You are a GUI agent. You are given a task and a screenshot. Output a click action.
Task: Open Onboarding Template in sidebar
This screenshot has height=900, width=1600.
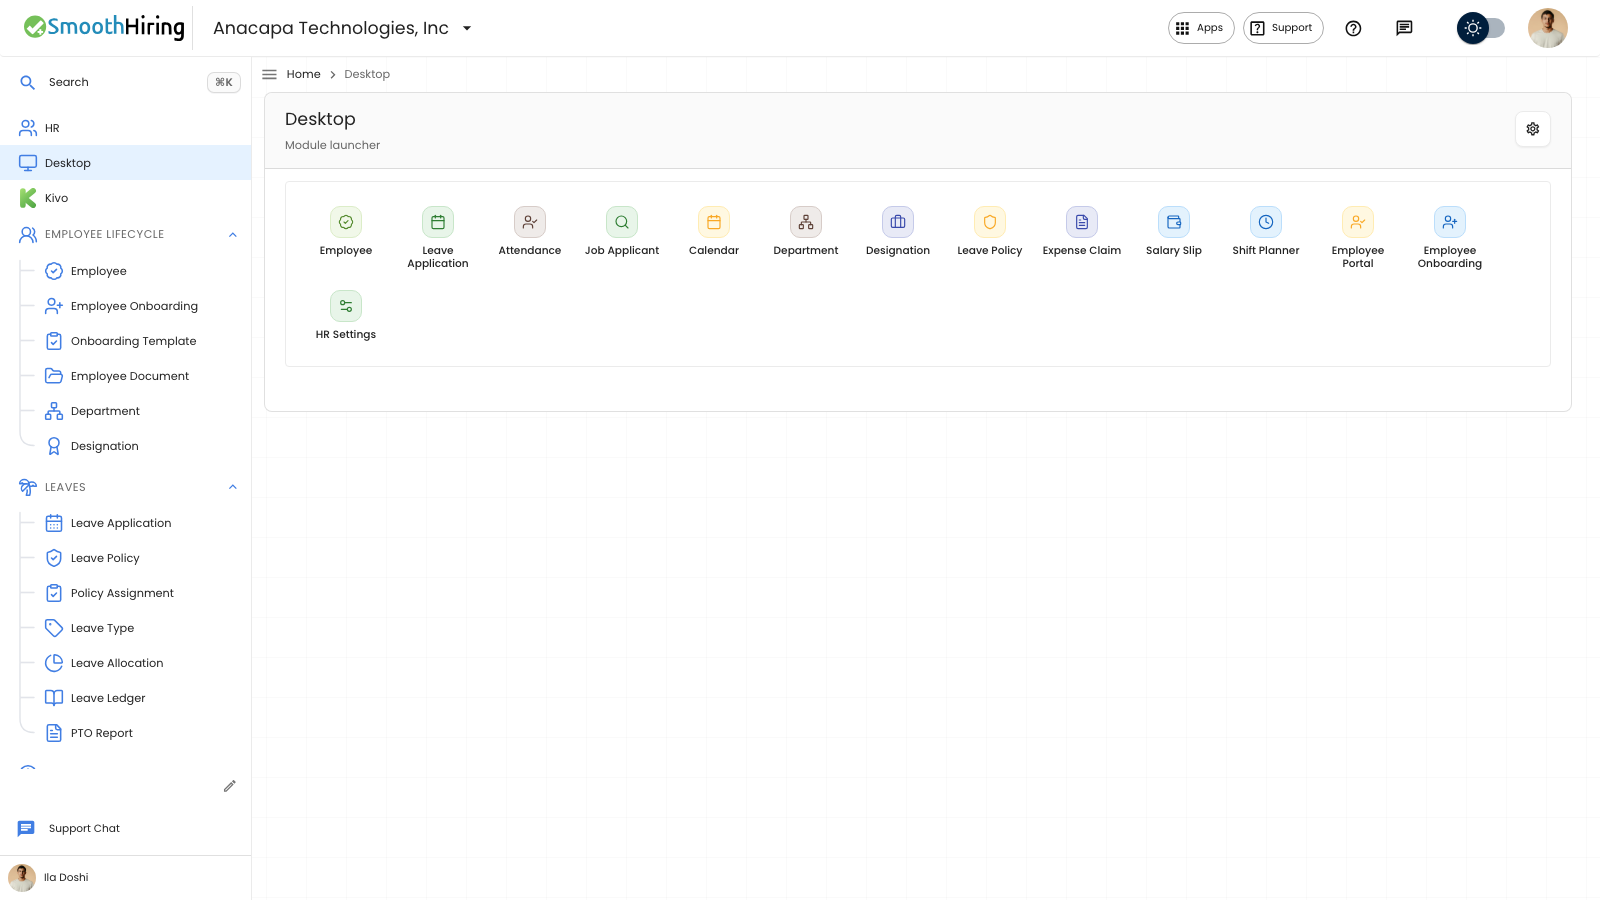click(x=134, y=341)
